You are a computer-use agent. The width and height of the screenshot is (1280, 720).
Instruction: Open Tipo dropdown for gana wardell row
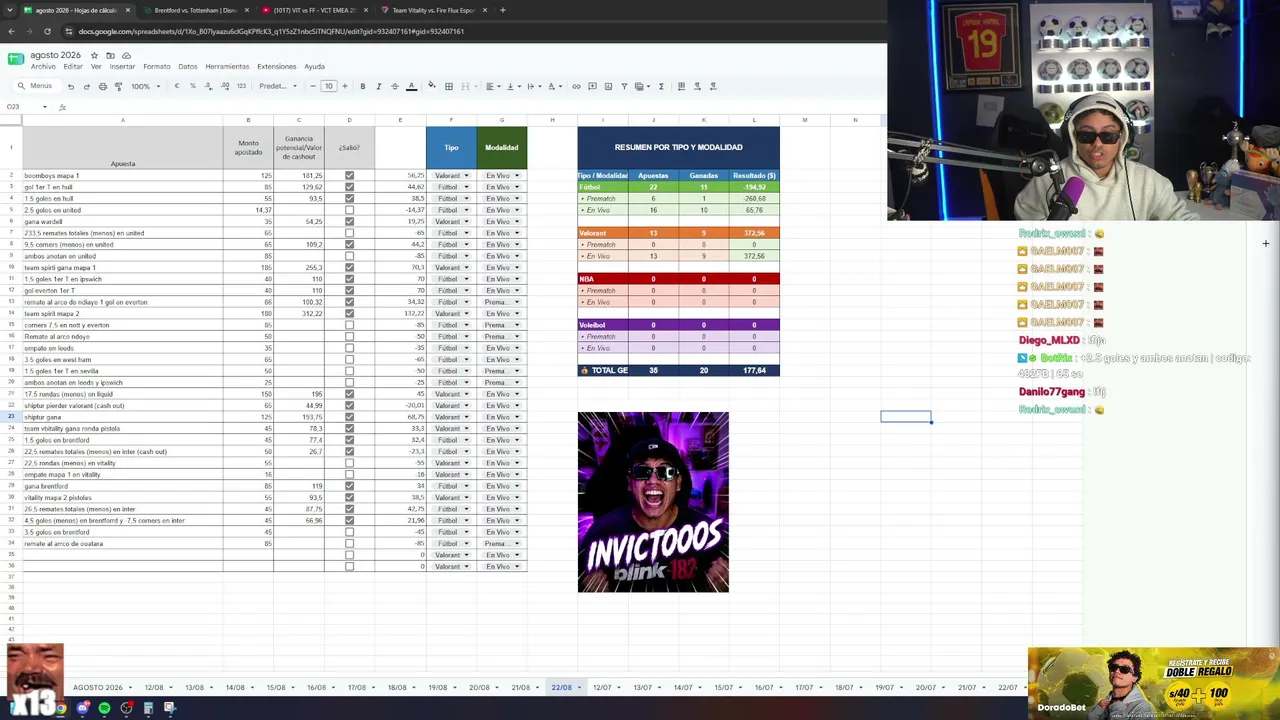coord(451,222)
